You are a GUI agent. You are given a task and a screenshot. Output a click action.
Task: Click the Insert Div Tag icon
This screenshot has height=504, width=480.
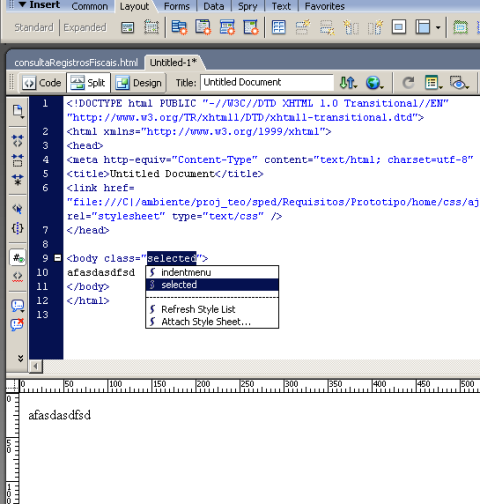tap(127, 27)
